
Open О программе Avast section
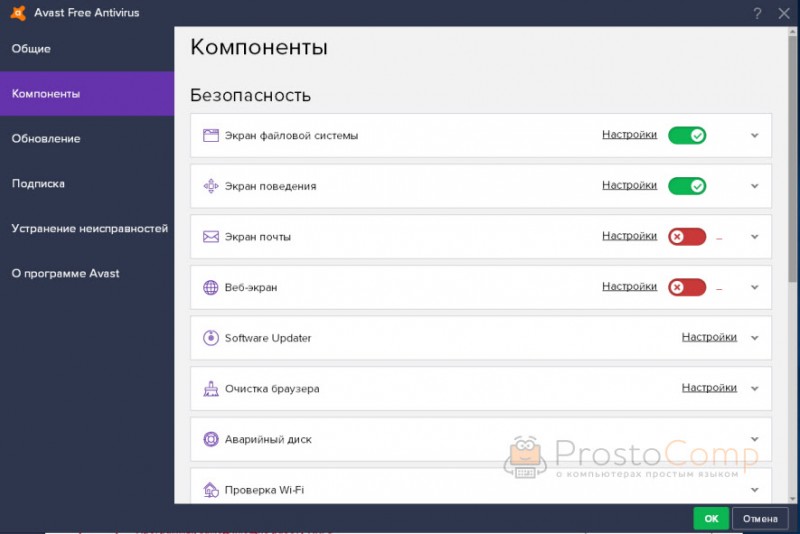(x=87, y=273)
